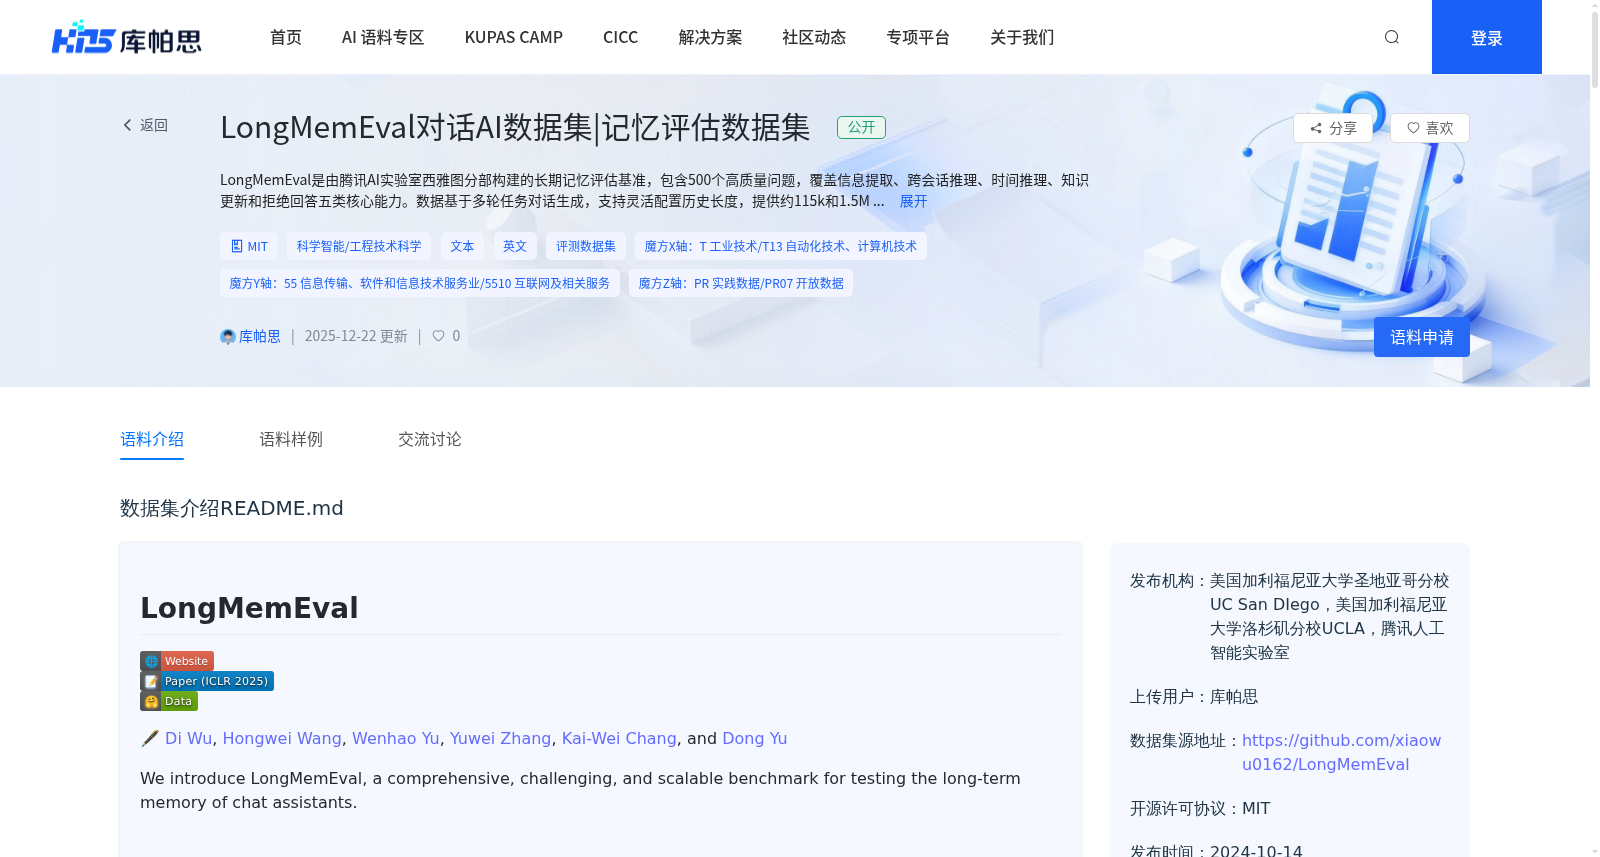
Task: Open KUPAS CAMP menu item
Action: click(514, 37)
